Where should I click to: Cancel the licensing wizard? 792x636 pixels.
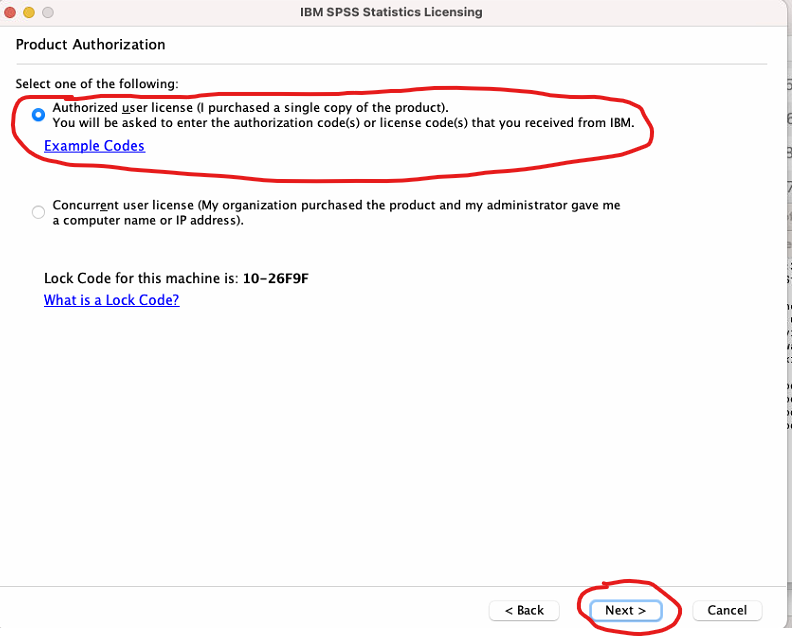pos(727,610)
